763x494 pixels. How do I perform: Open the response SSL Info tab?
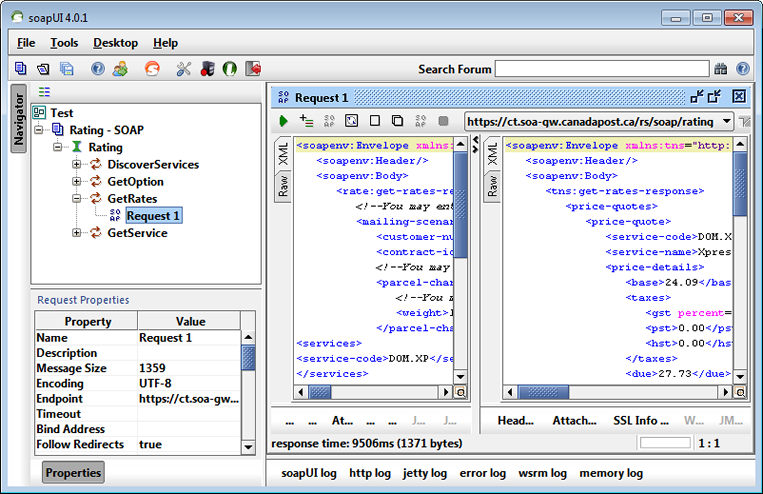[x=641, y=421]
